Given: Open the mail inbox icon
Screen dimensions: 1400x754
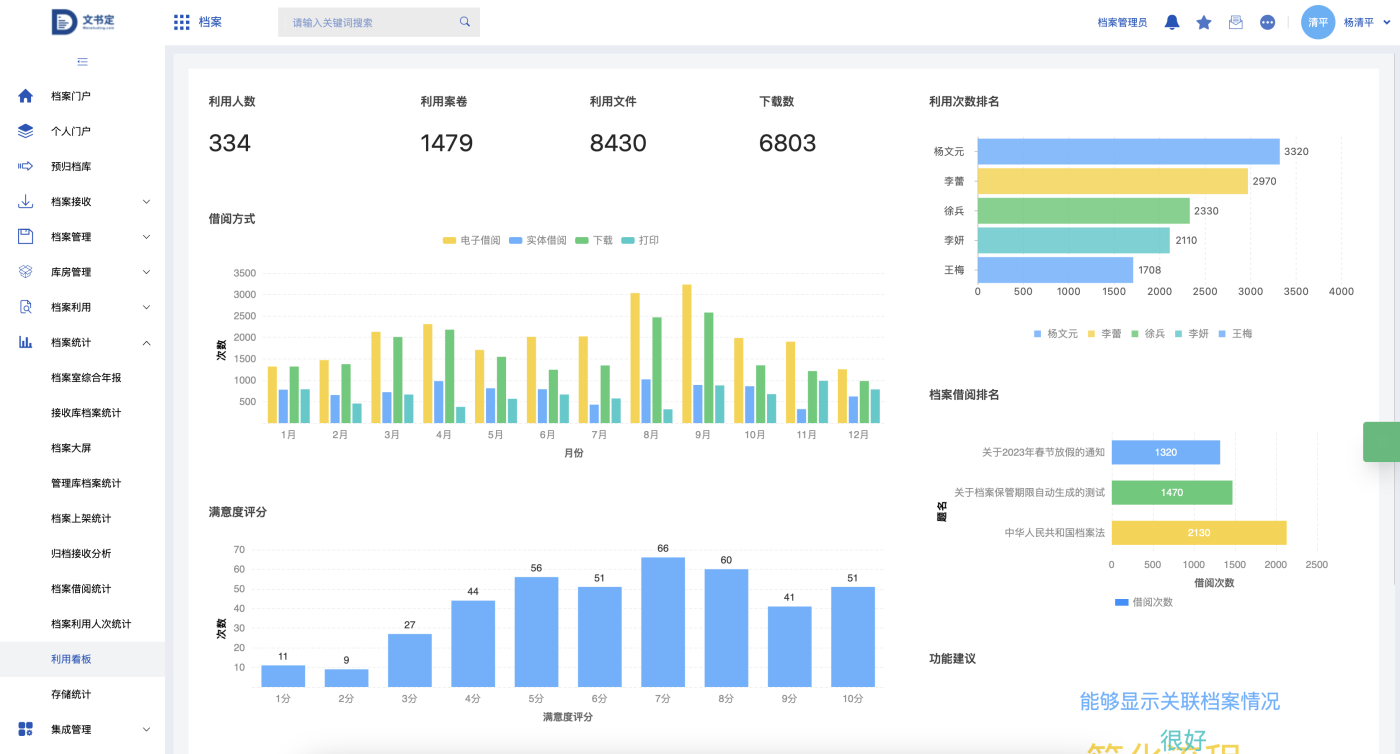Looking at the screenshot, I should [x=1236, y=22].
